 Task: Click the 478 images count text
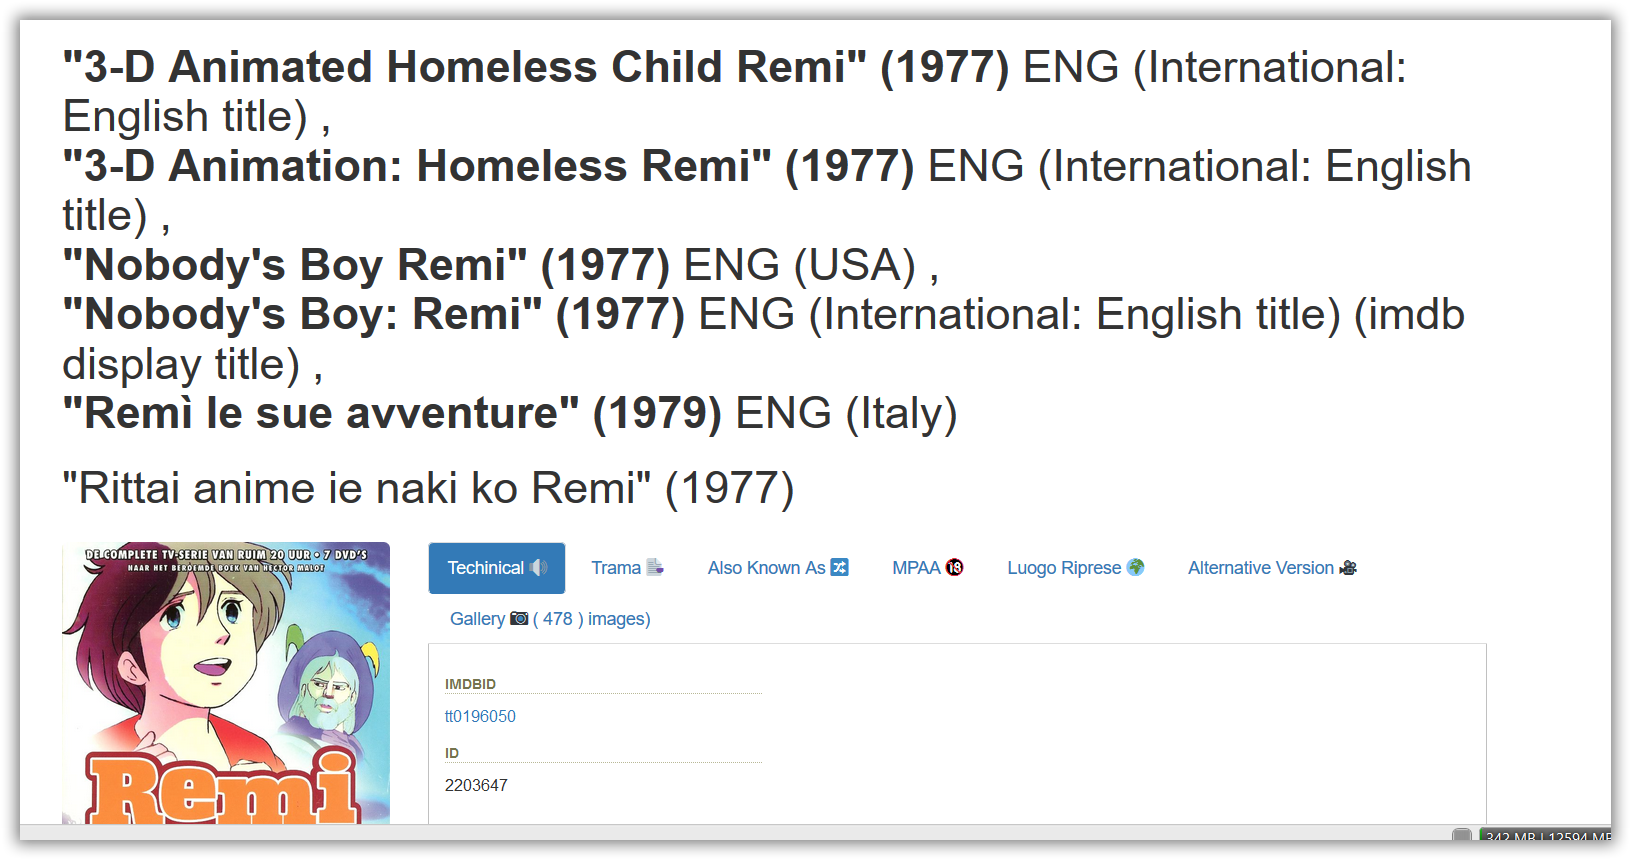(x=592, y=619)
